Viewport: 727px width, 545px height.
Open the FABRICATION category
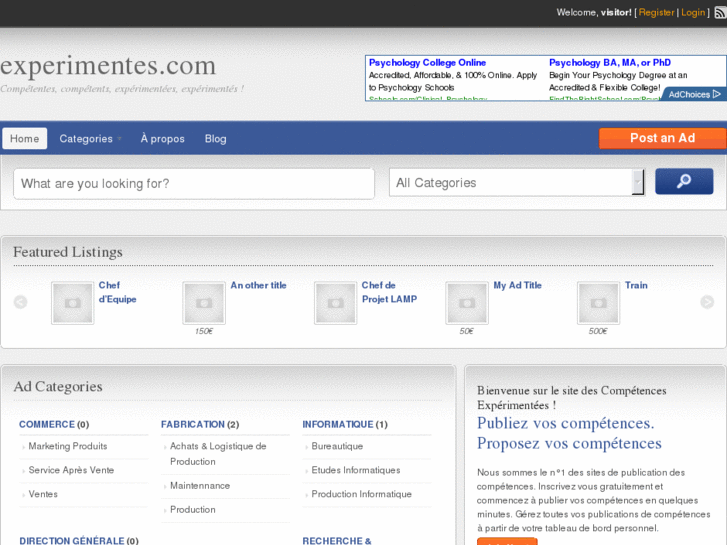(x=192, y=424)
